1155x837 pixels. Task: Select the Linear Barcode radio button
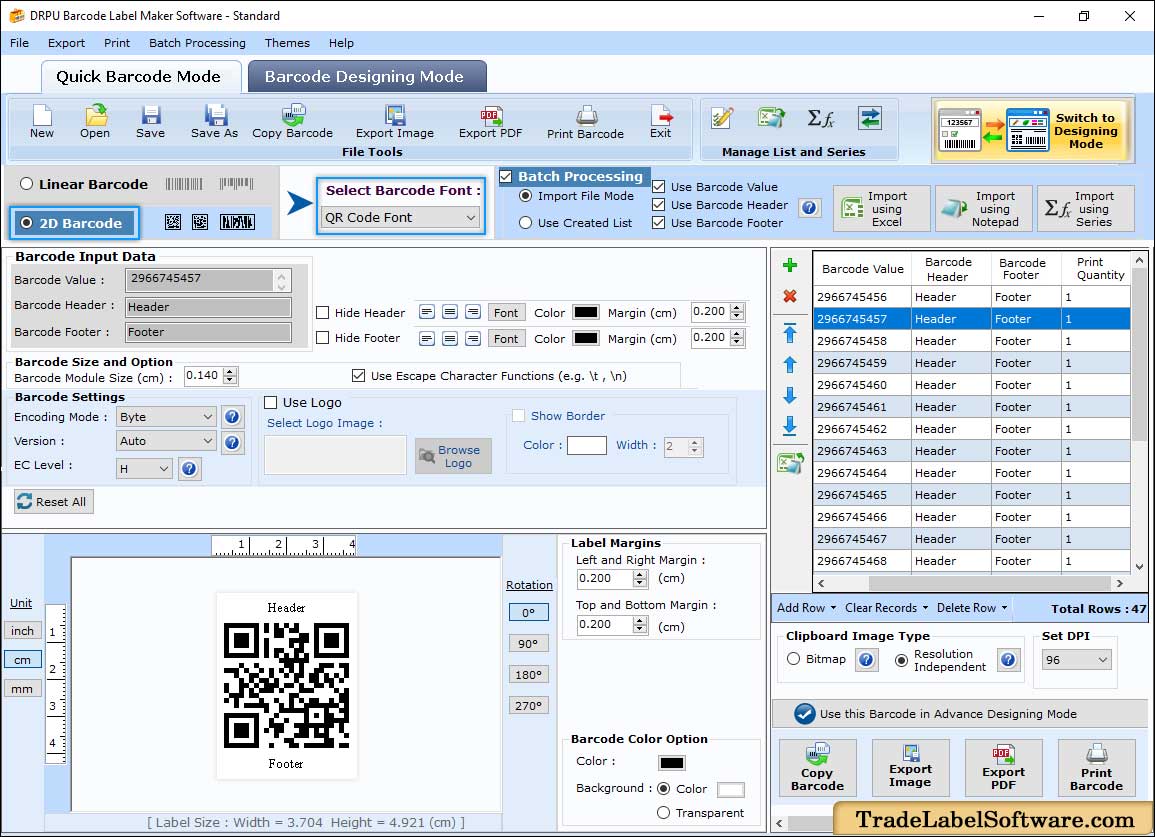point(27,184)
